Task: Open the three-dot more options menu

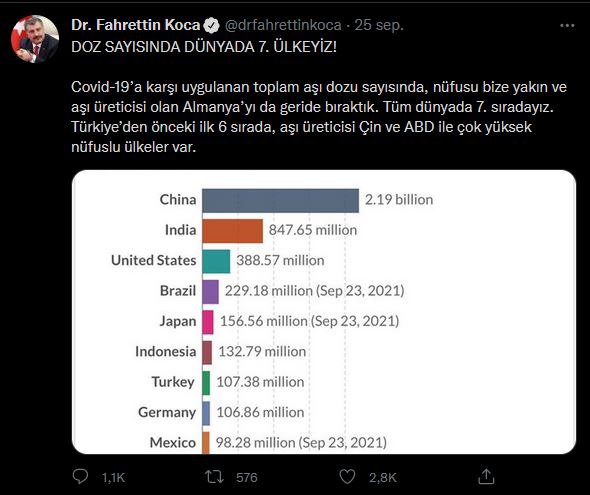Action: [x=567, y=26]
